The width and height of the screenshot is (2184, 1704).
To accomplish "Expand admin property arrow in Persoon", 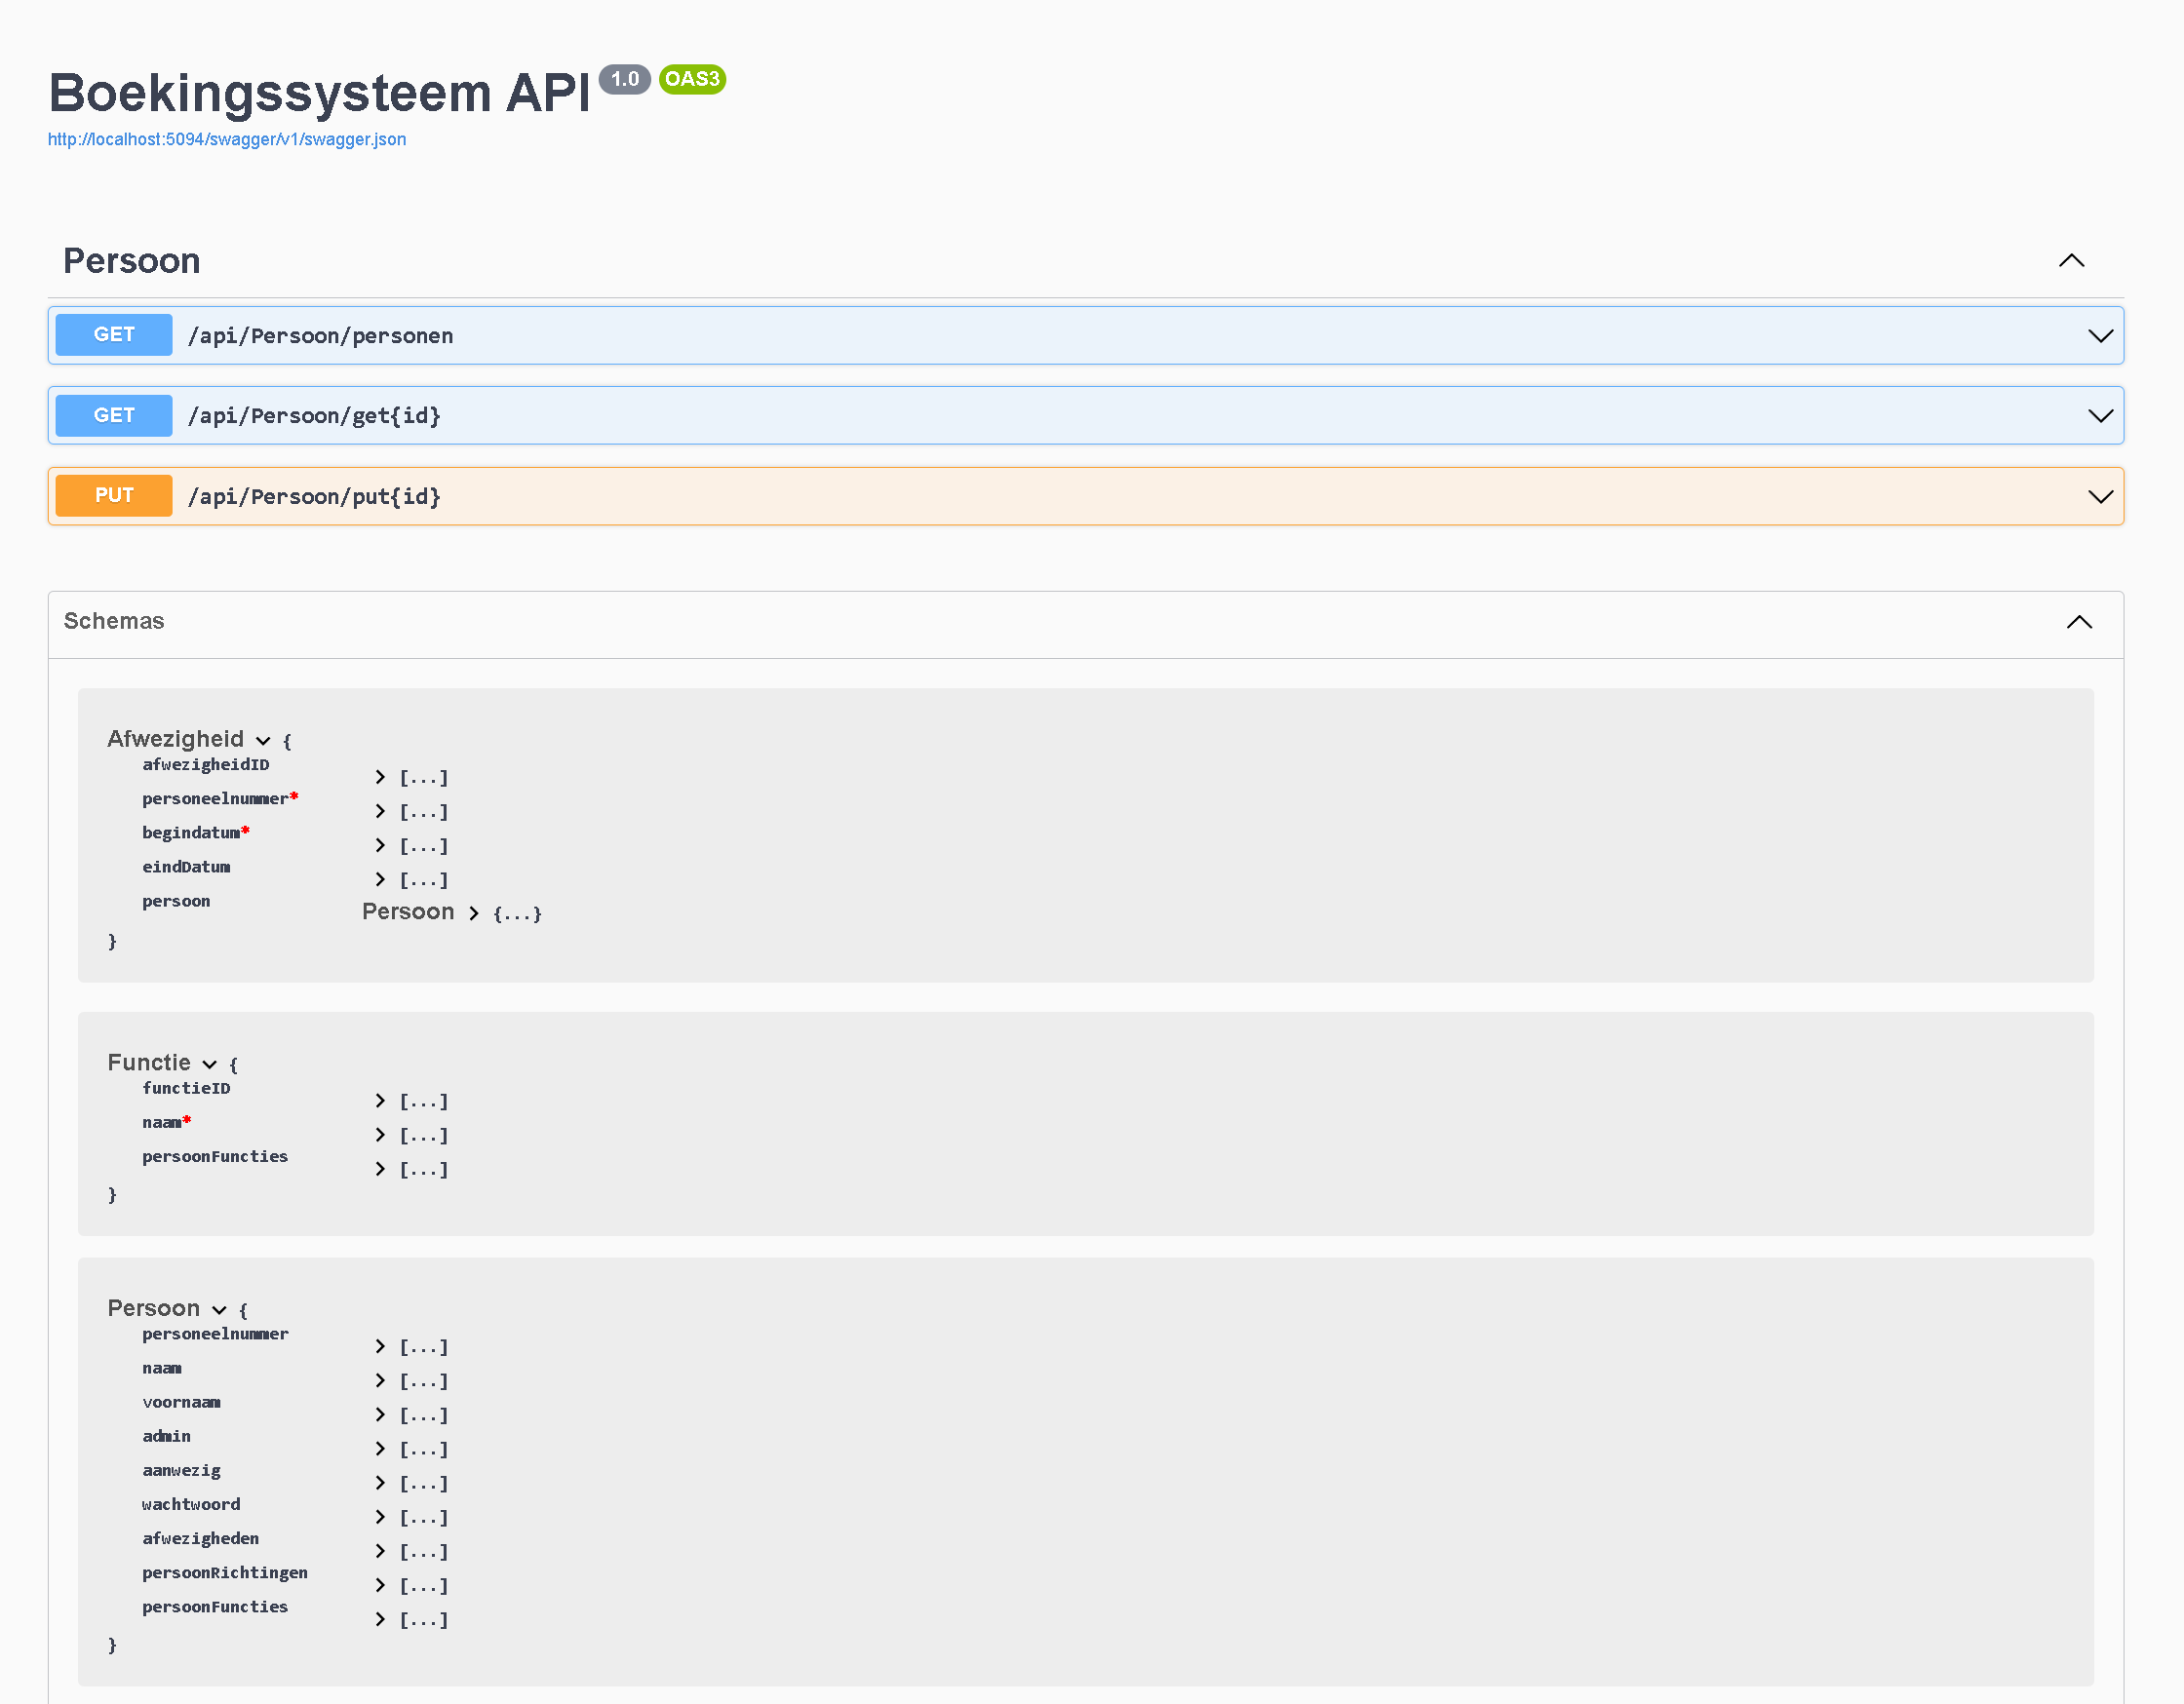I will tap(380, 1449).
